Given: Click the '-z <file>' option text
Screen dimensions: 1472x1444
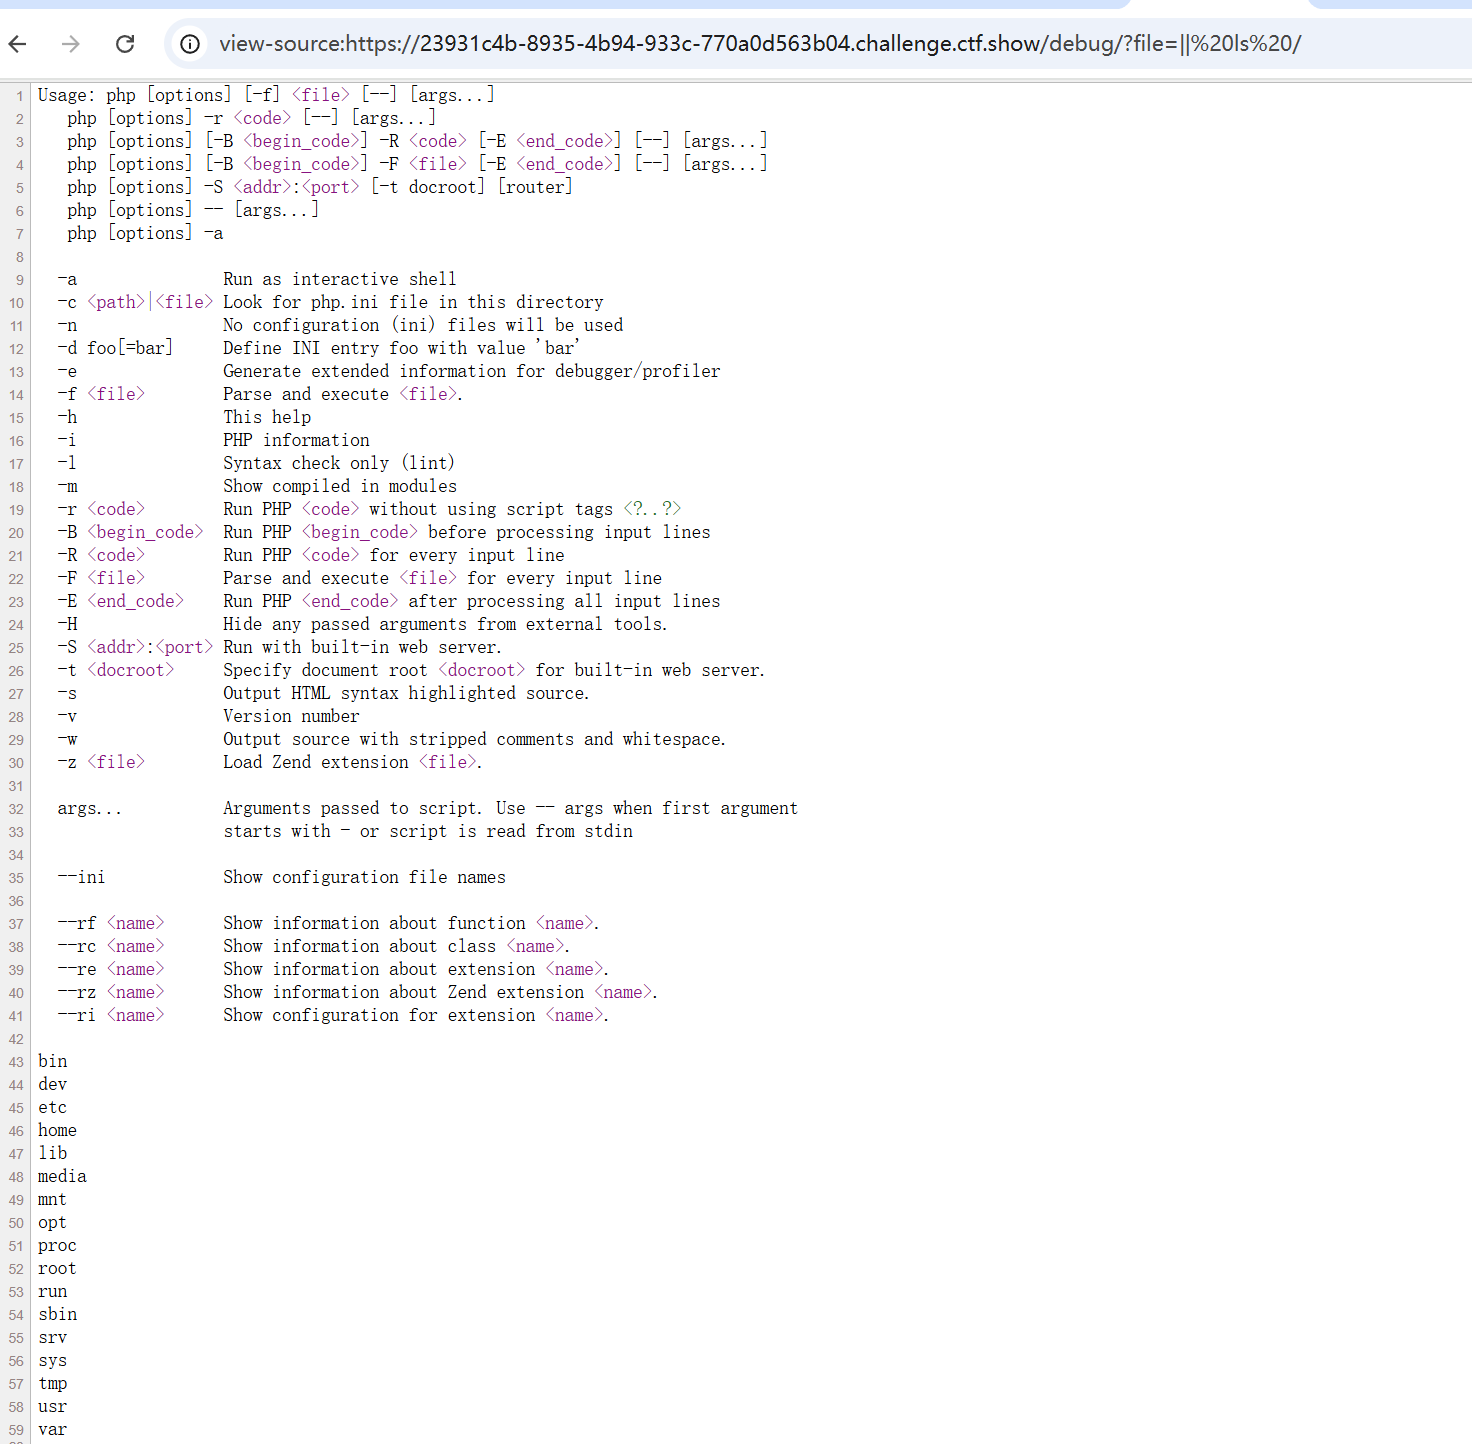Looking at the screenshot, I should (101, 762).
